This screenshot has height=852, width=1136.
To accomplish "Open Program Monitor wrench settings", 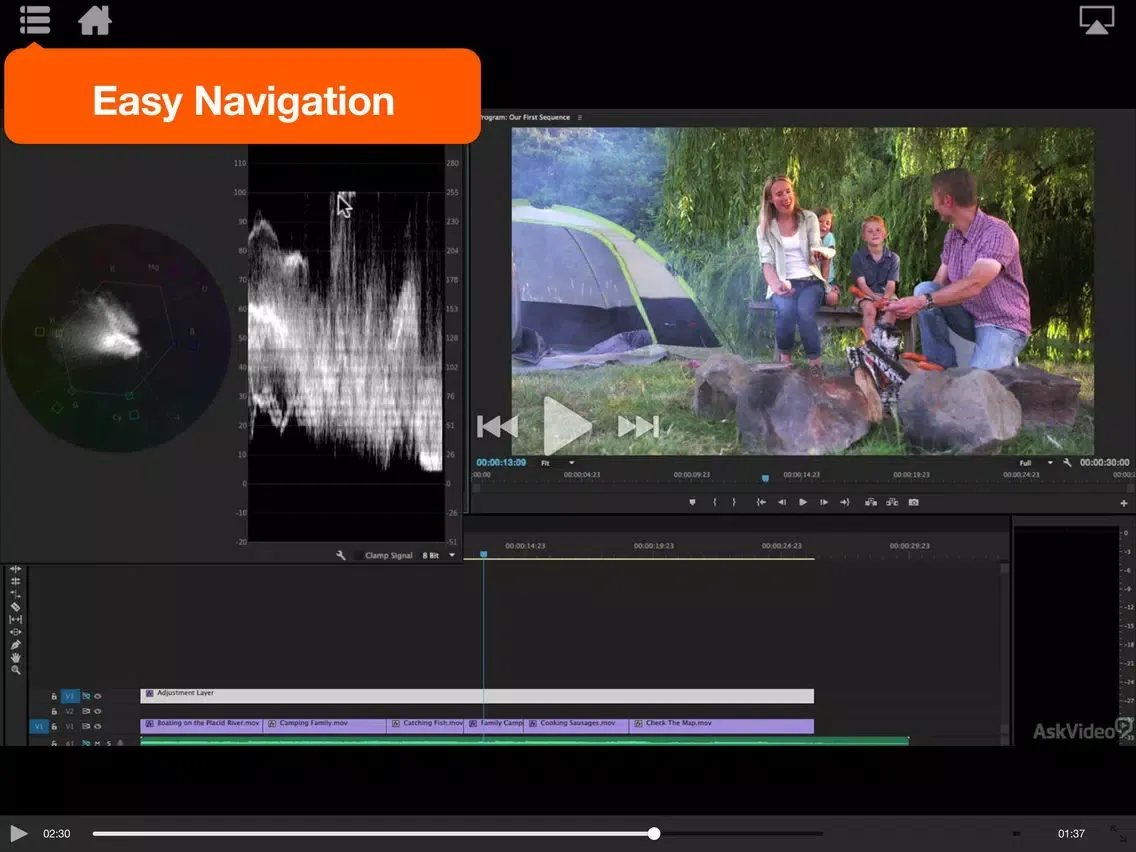I will [1067, 462].
